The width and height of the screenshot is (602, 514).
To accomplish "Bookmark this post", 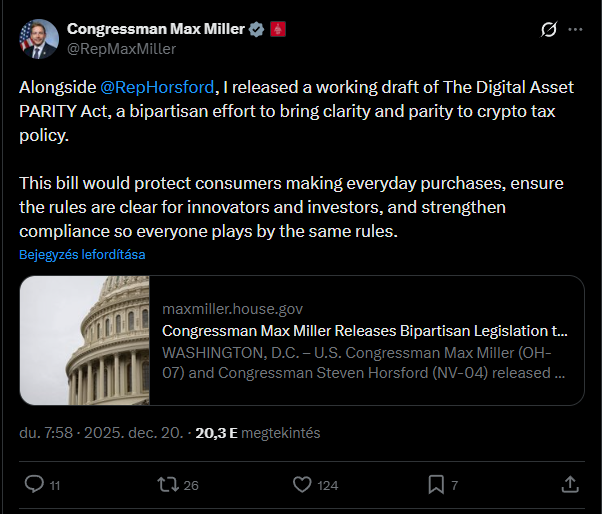I will 436,484.
